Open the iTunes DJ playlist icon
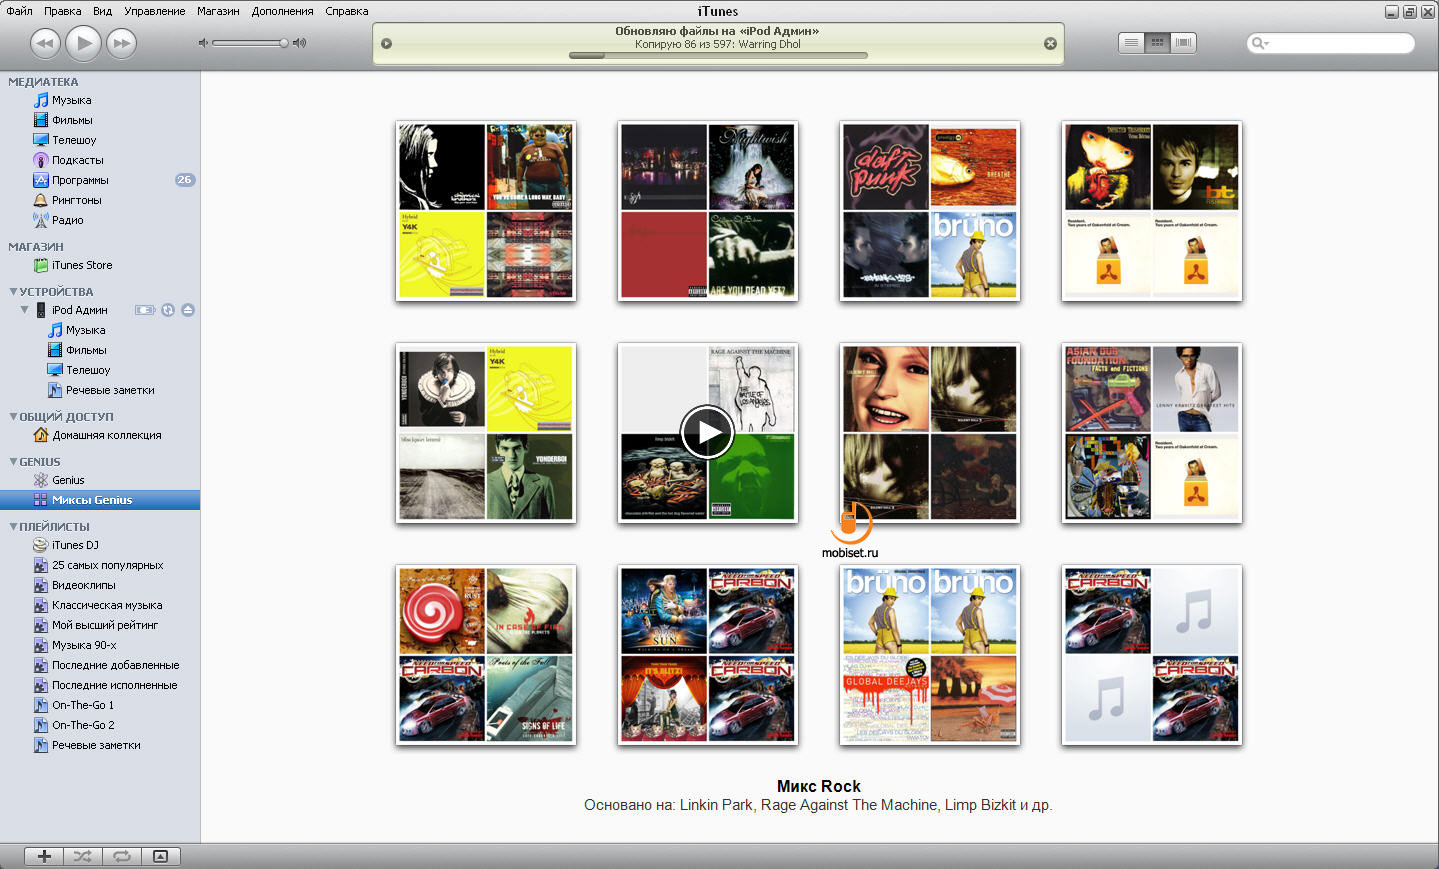The image size is (1439, 869). coord(41,545)
